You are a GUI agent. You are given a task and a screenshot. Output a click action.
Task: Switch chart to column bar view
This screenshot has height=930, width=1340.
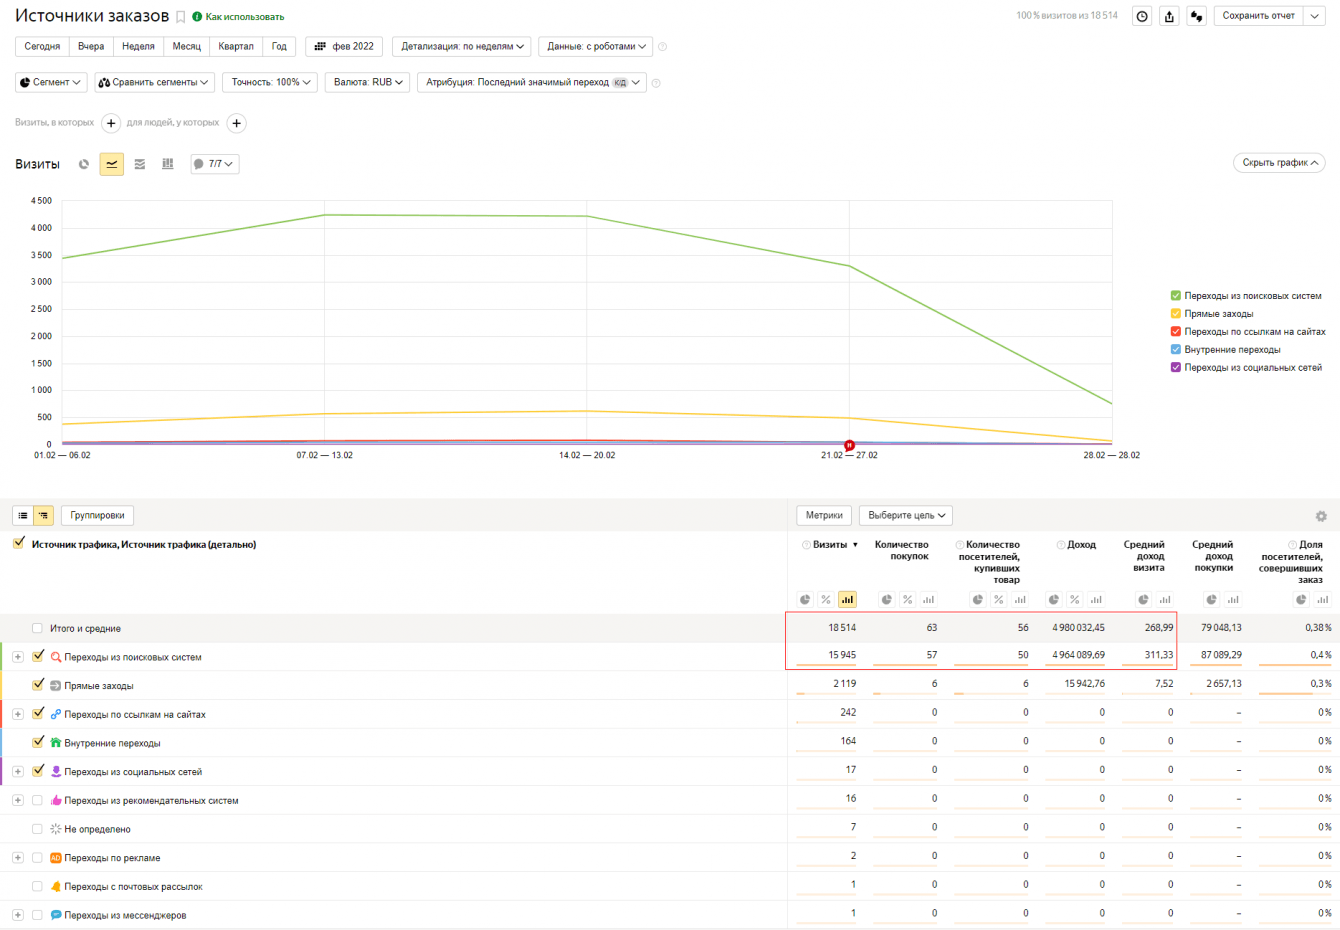(168, 164)
